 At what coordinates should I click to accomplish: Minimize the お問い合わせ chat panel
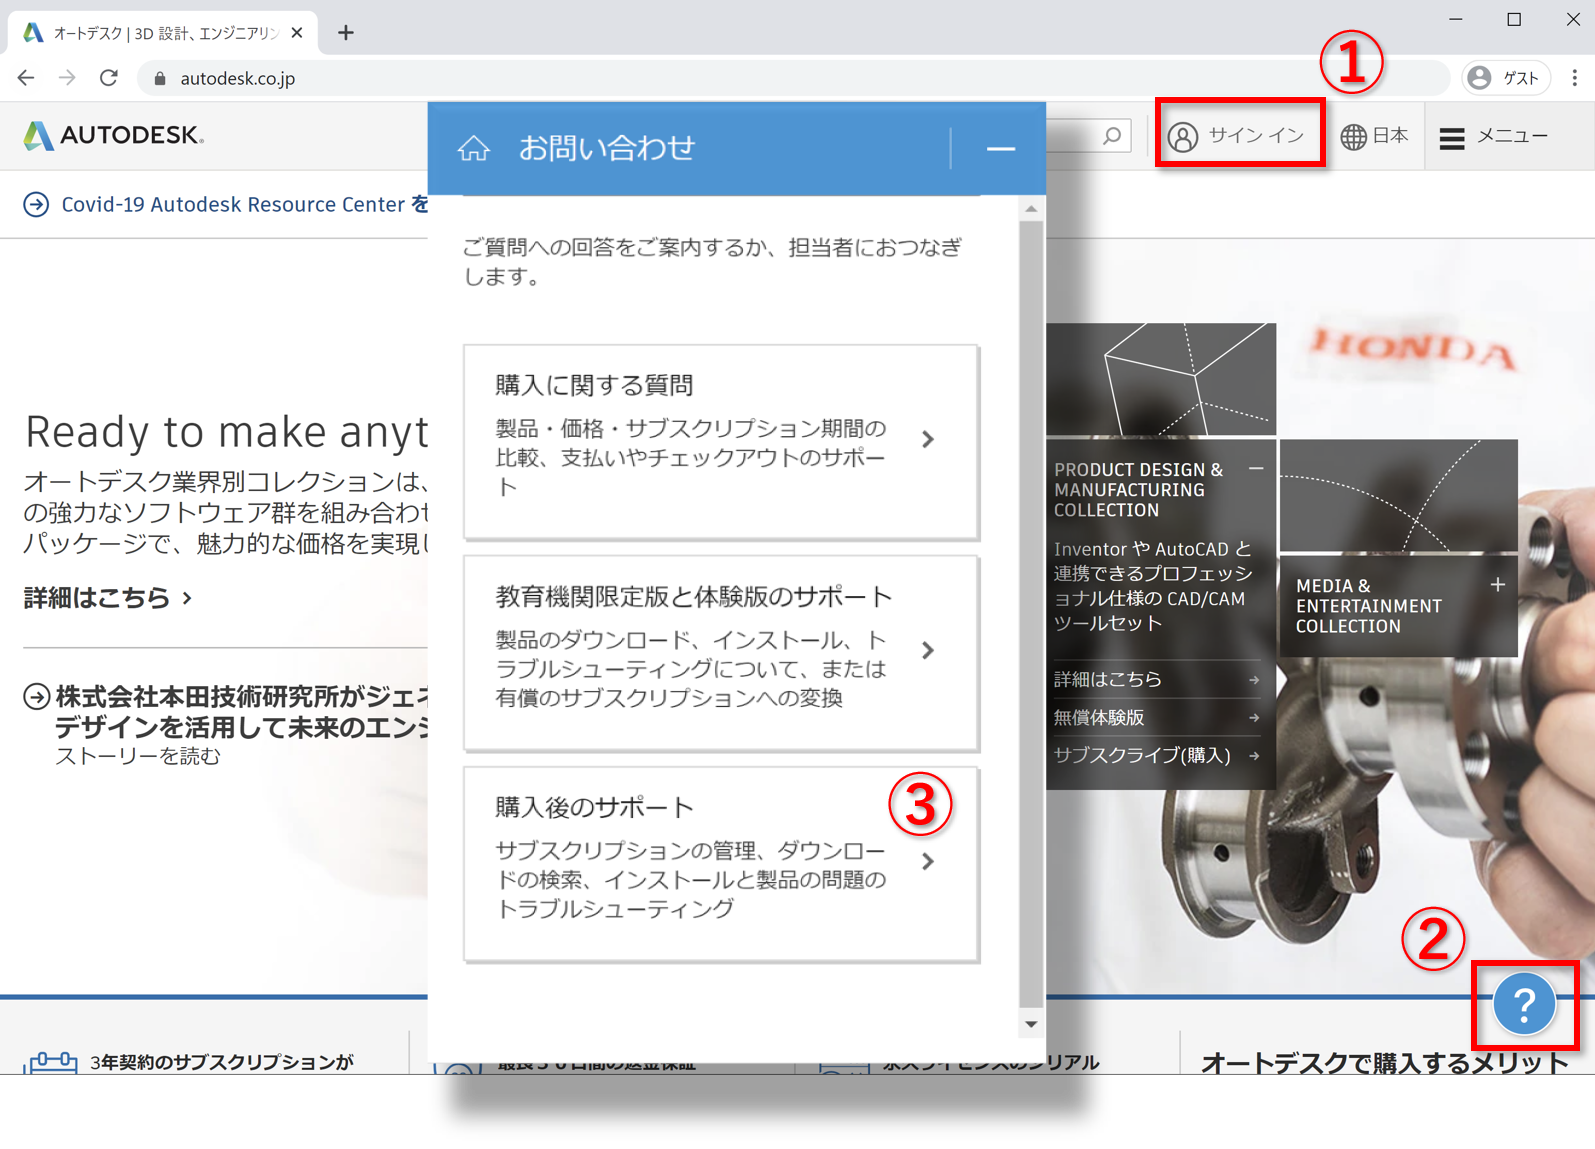pyautogui.click(x=1000, y=149)
